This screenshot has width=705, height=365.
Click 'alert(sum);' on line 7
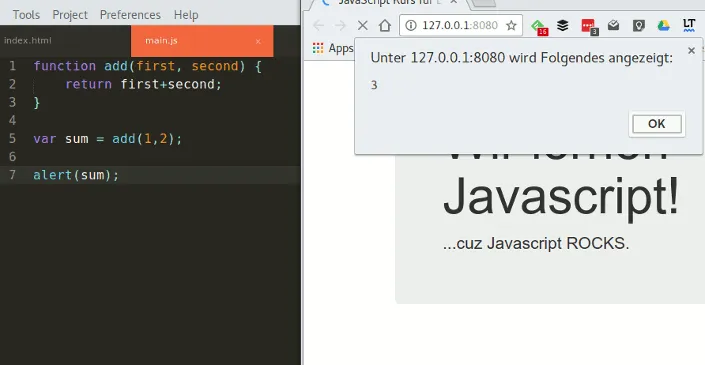point(76,175)
